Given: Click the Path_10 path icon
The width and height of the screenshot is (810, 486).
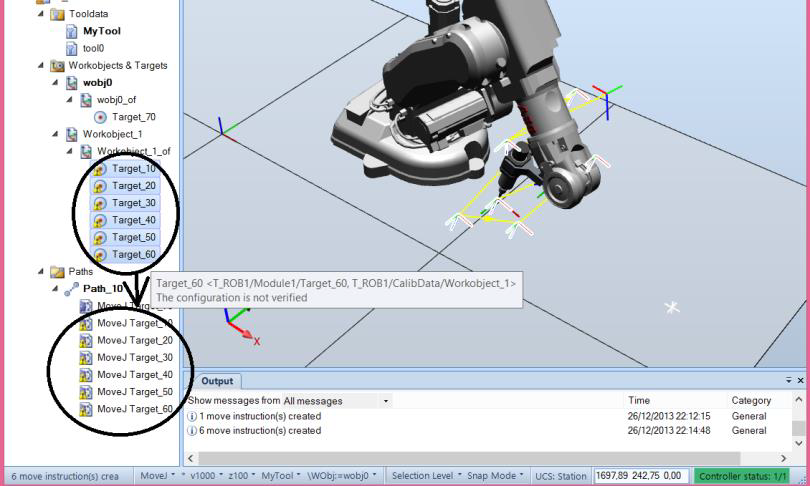Looking at the screenshot, I should [72, 289].
